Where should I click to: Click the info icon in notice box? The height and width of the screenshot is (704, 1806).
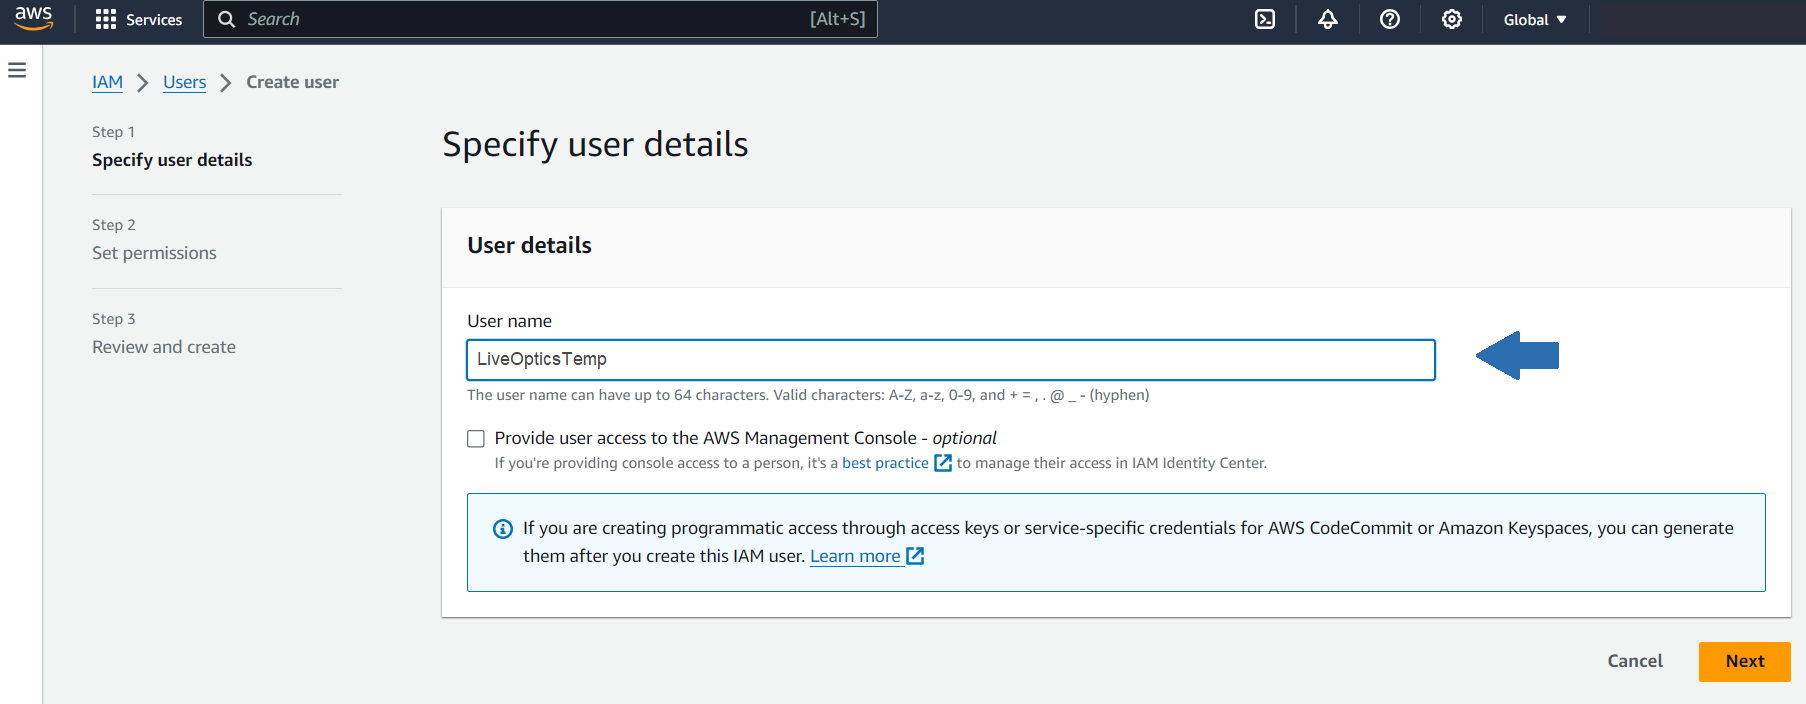pyautogui.click(x=503, y=529)
